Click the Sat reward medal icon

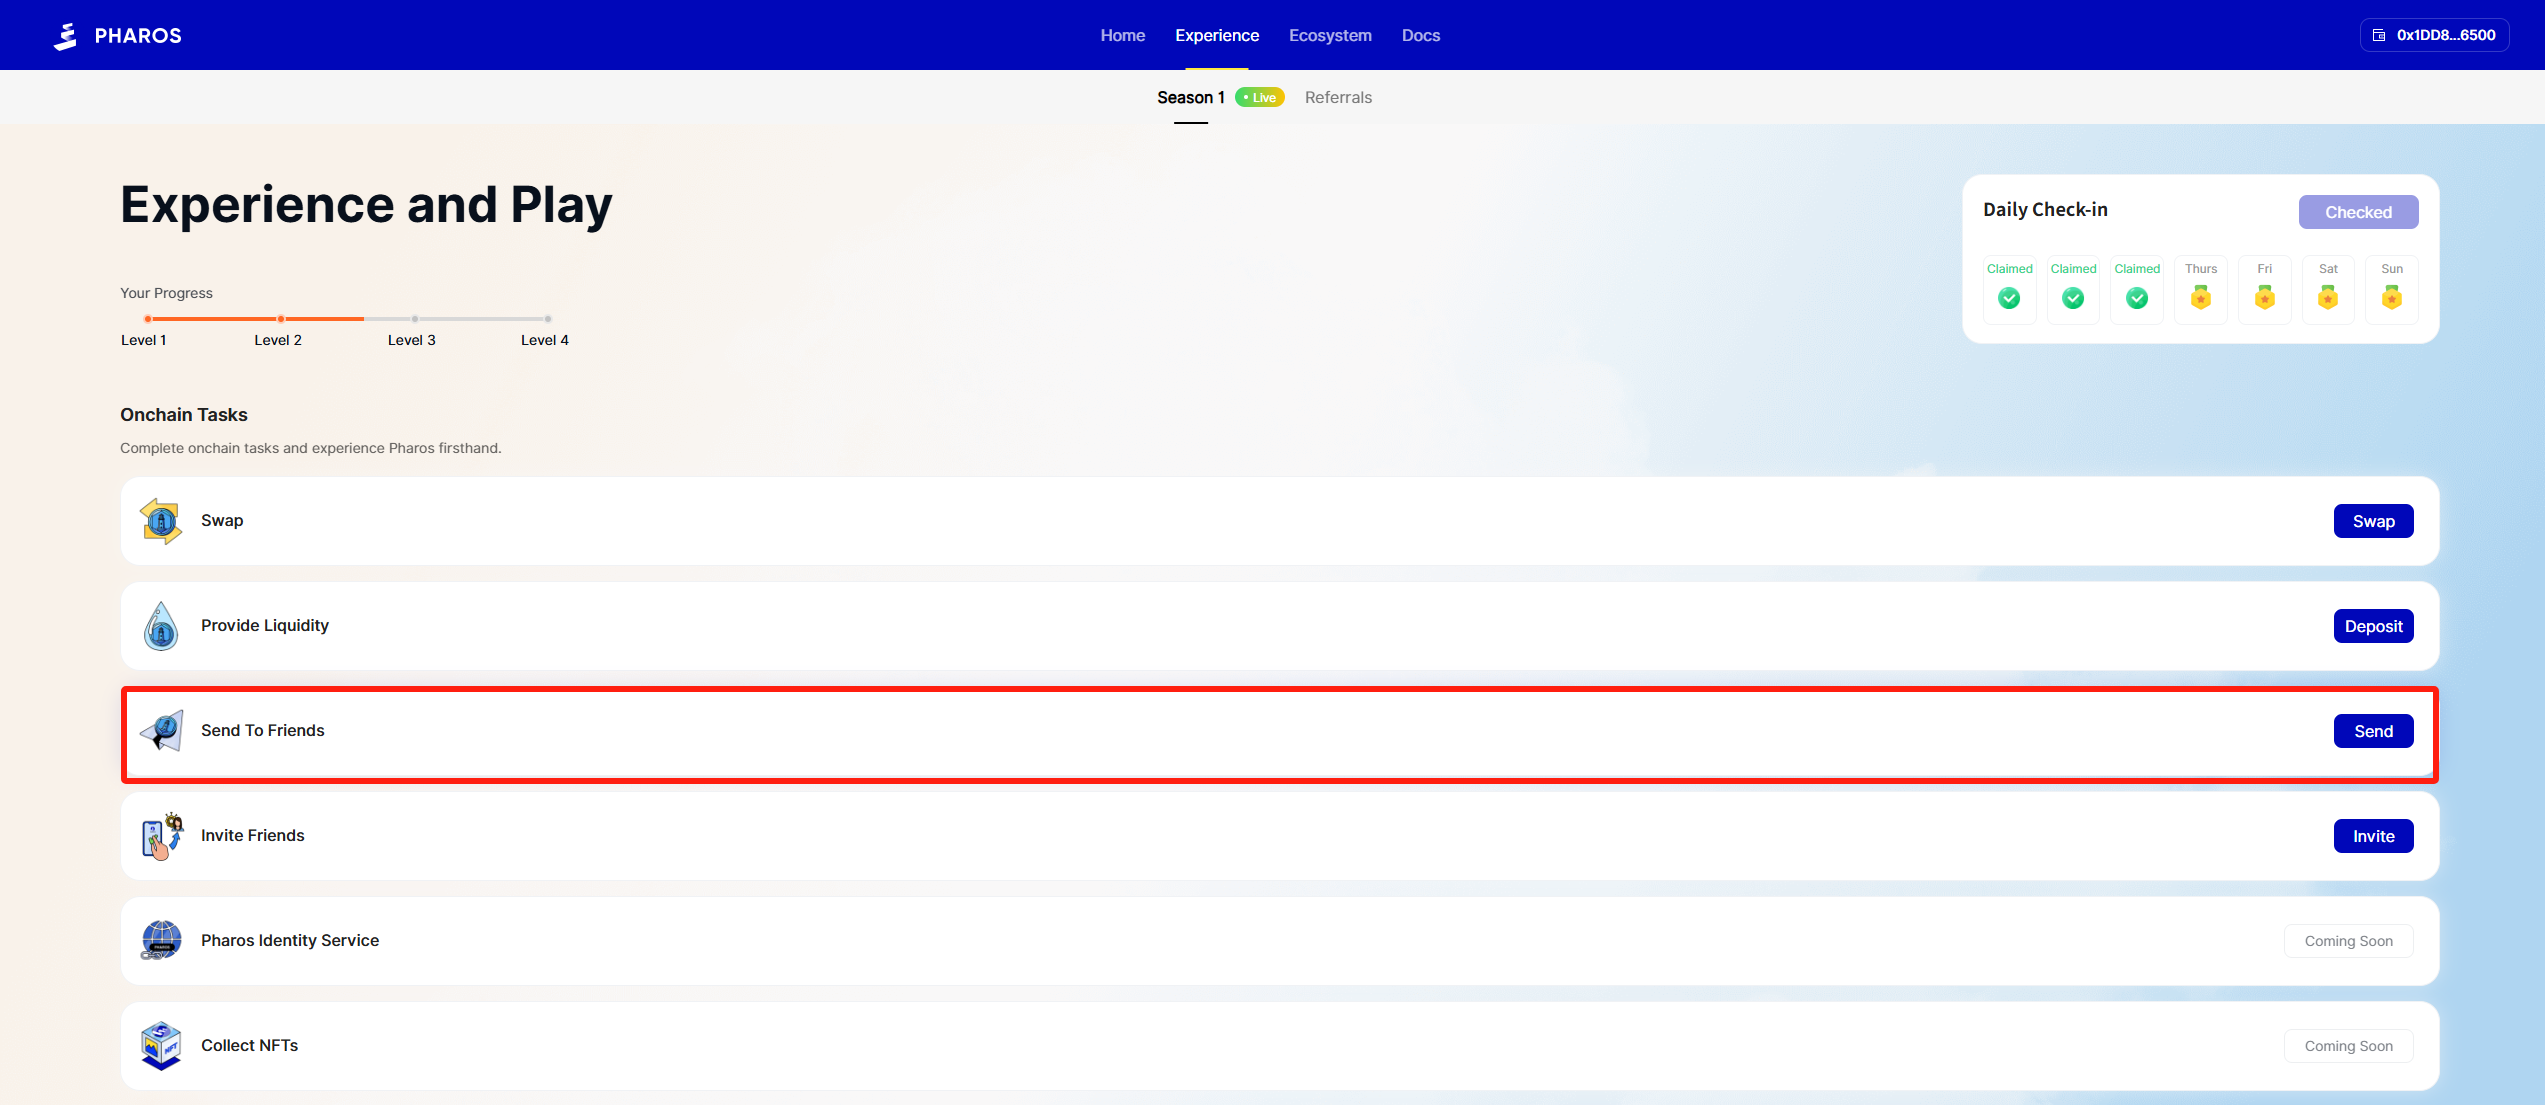tap(2328, 297)
